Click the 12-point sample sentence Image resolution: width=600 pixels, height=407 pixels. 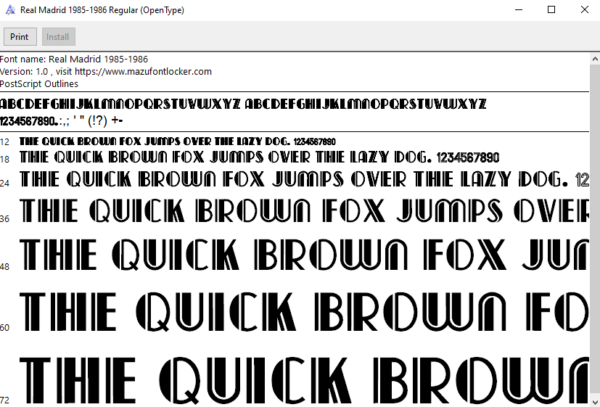(178, 142)
